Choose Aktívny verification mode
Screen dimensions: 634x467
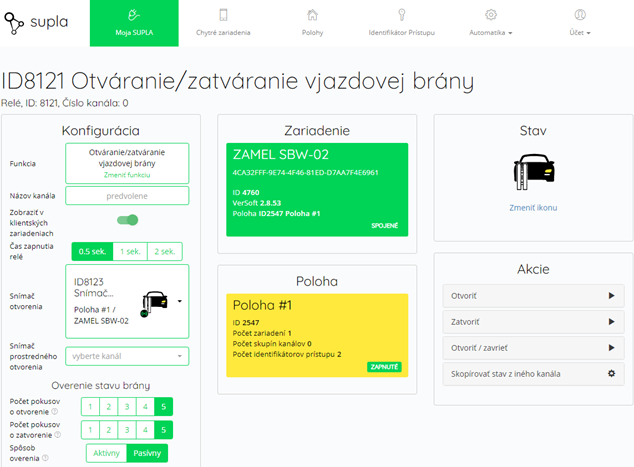[x=106, y=453]
